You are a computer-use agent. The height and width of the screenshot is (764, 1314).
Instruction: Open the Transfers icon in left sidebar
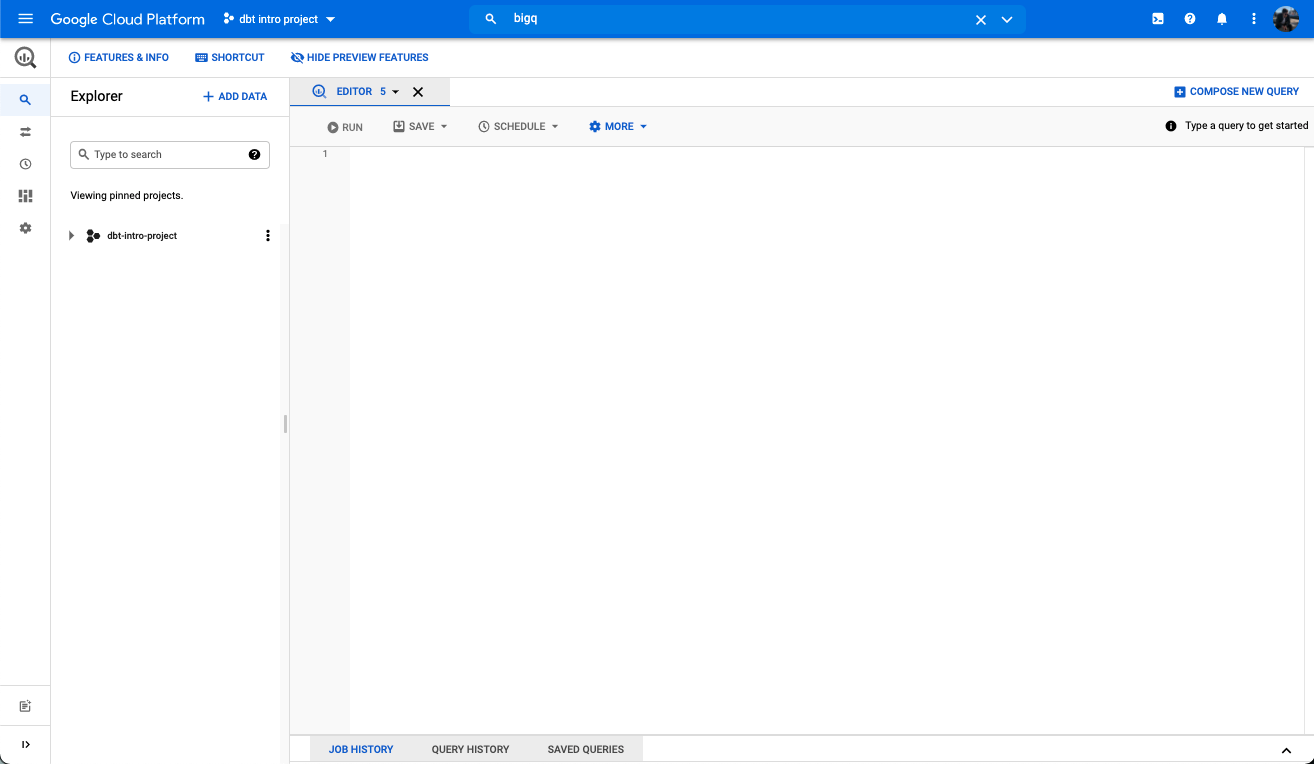click(x=25, y=132)
